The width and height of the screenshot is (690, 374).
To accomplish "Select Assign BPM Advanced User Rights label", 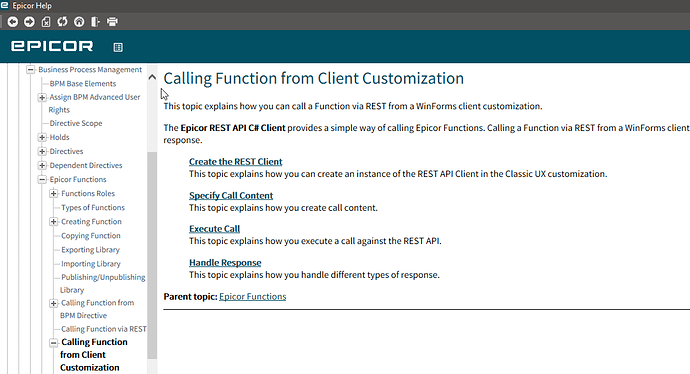I will (x=95, y=103).
